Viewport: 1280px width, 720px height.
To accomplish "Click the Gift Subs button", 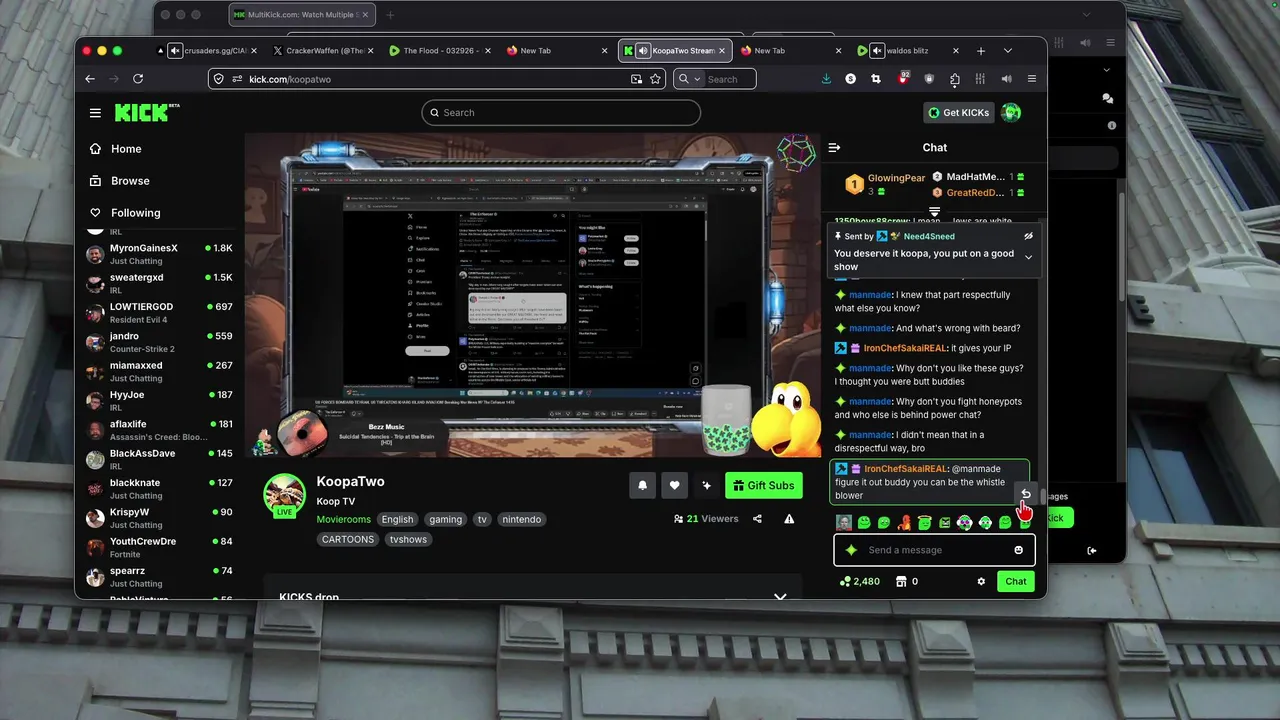I will click(764, 485).
